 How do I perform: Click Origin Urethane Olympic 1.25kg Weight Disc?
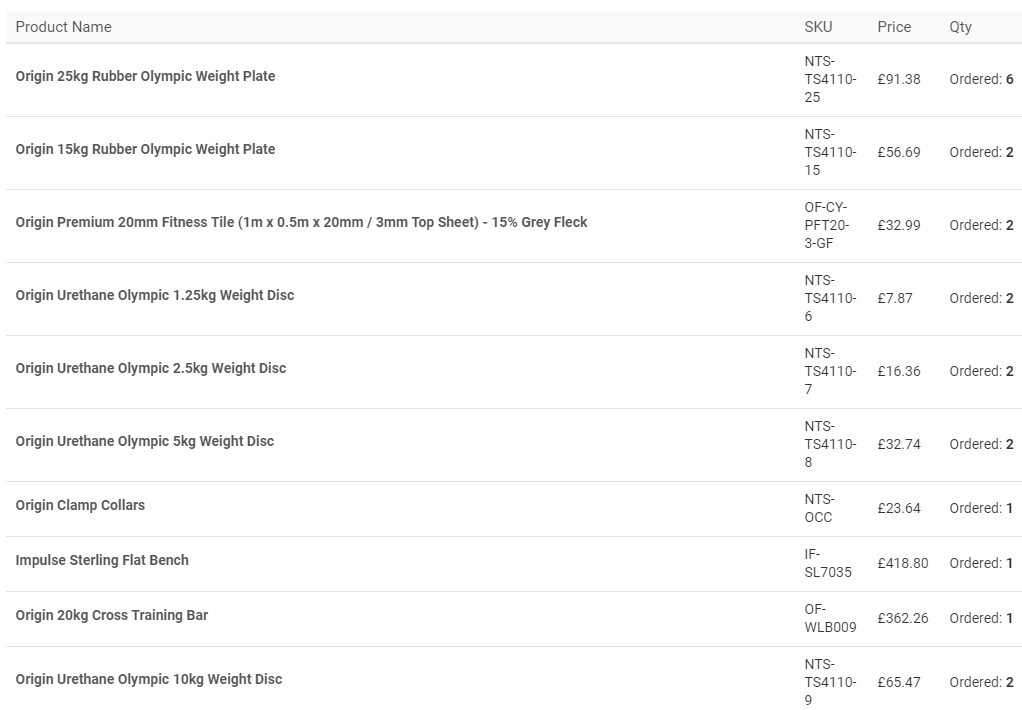click(154, 295)
